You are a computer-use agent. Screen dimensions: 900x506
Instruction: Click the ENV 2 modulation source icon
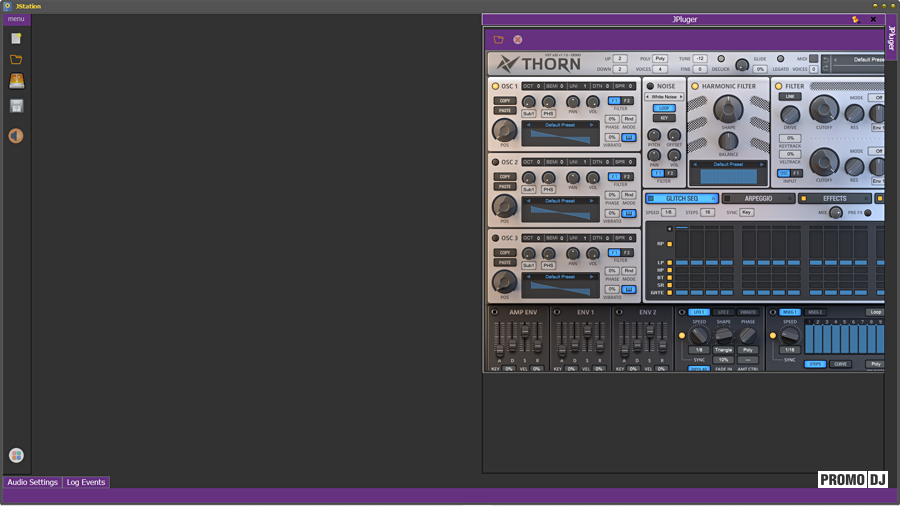pyautogui.click(x=619, y=312)
